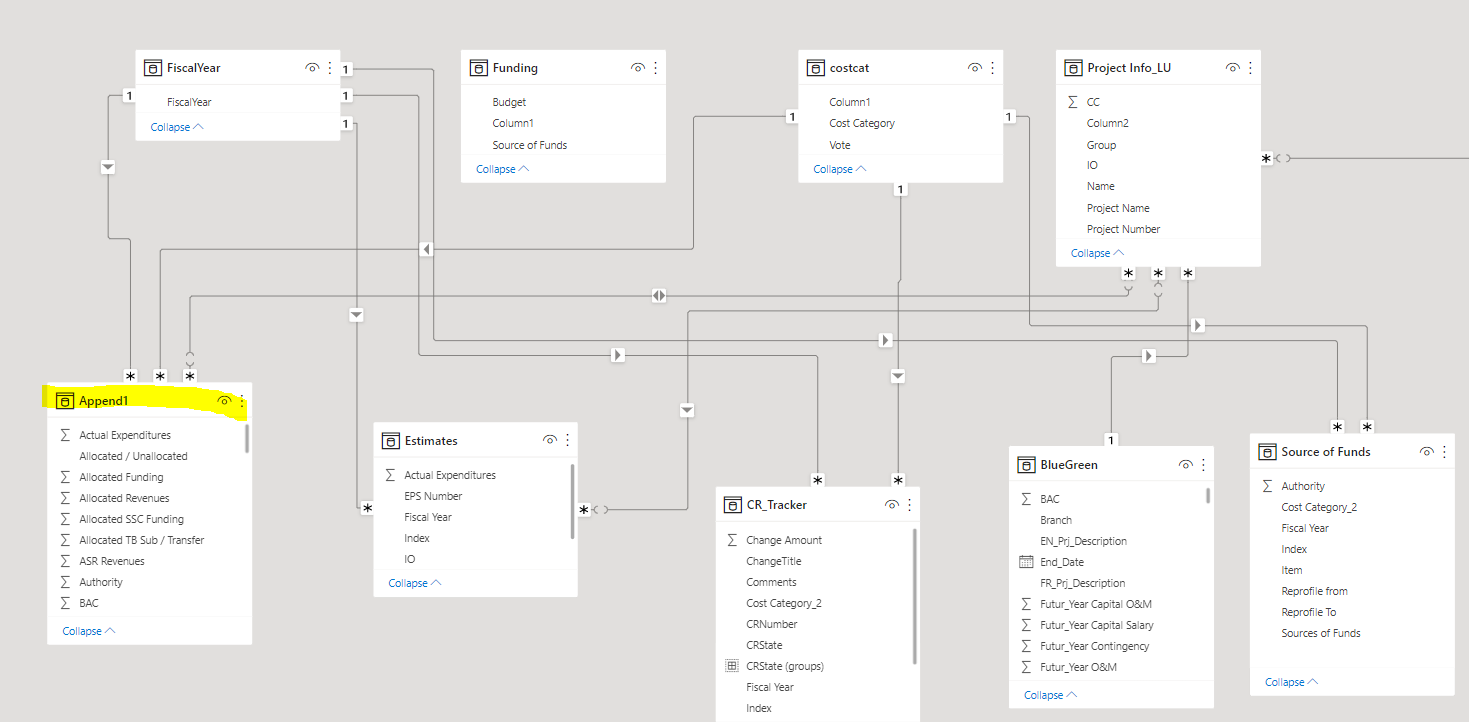Screen dimensions: 1469x722
Task: Toggle visibility of Funding table
Action: [x=638, y=68]
